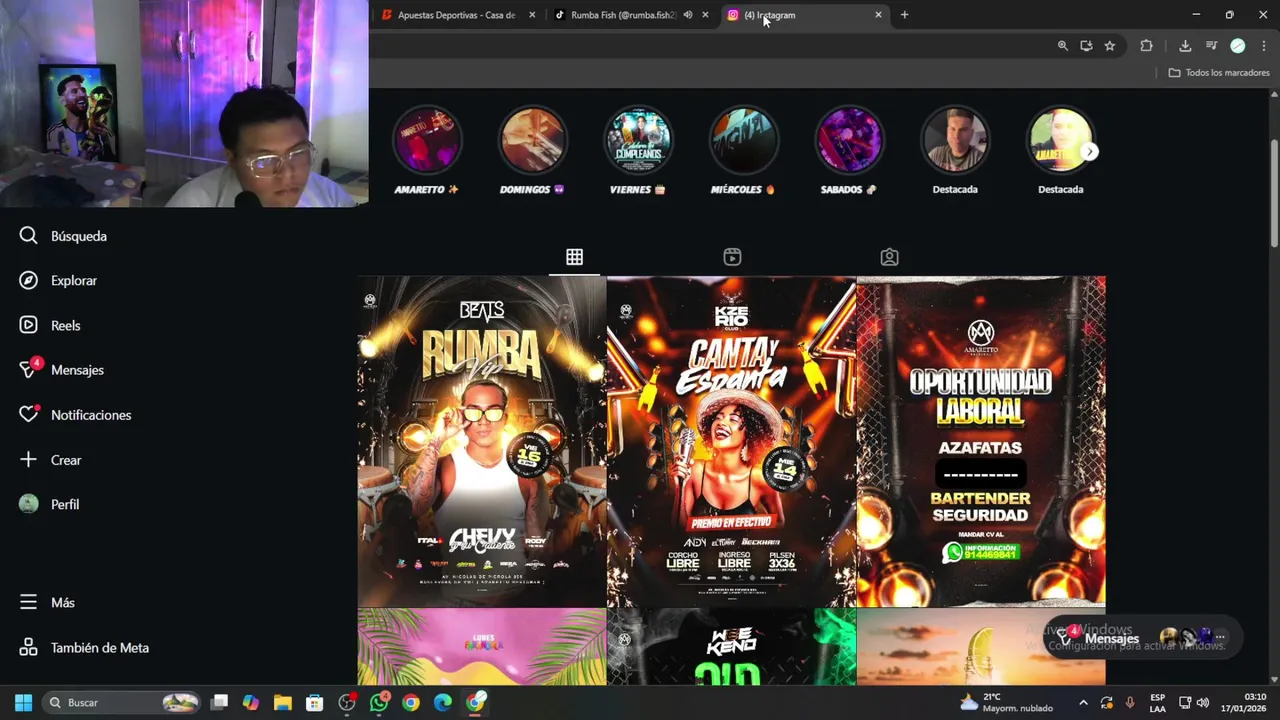
Task: Click the taskbar Buscar search box
Action: pyautogui.click(x=123, y=703)
